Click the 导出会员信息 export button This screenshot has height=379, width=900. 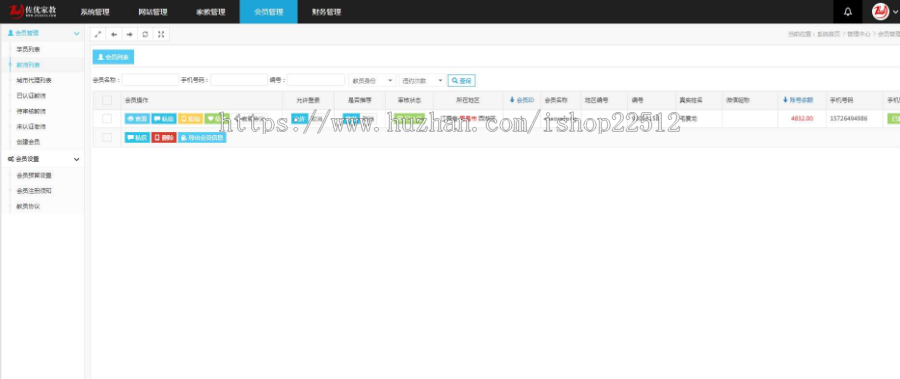point(202,138)
